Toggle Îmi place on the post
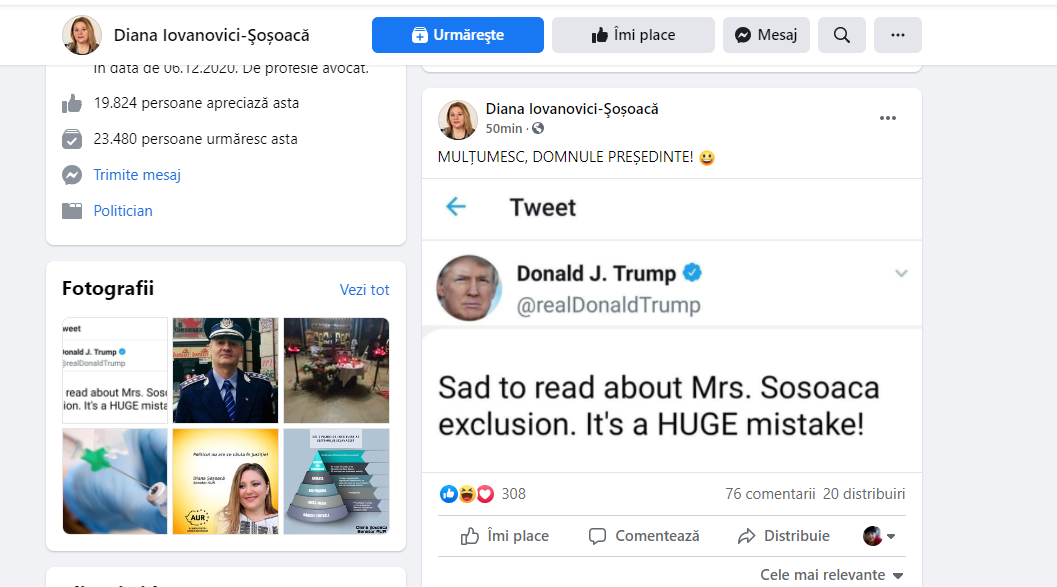 pyautogui.click(x=505, y=536)
